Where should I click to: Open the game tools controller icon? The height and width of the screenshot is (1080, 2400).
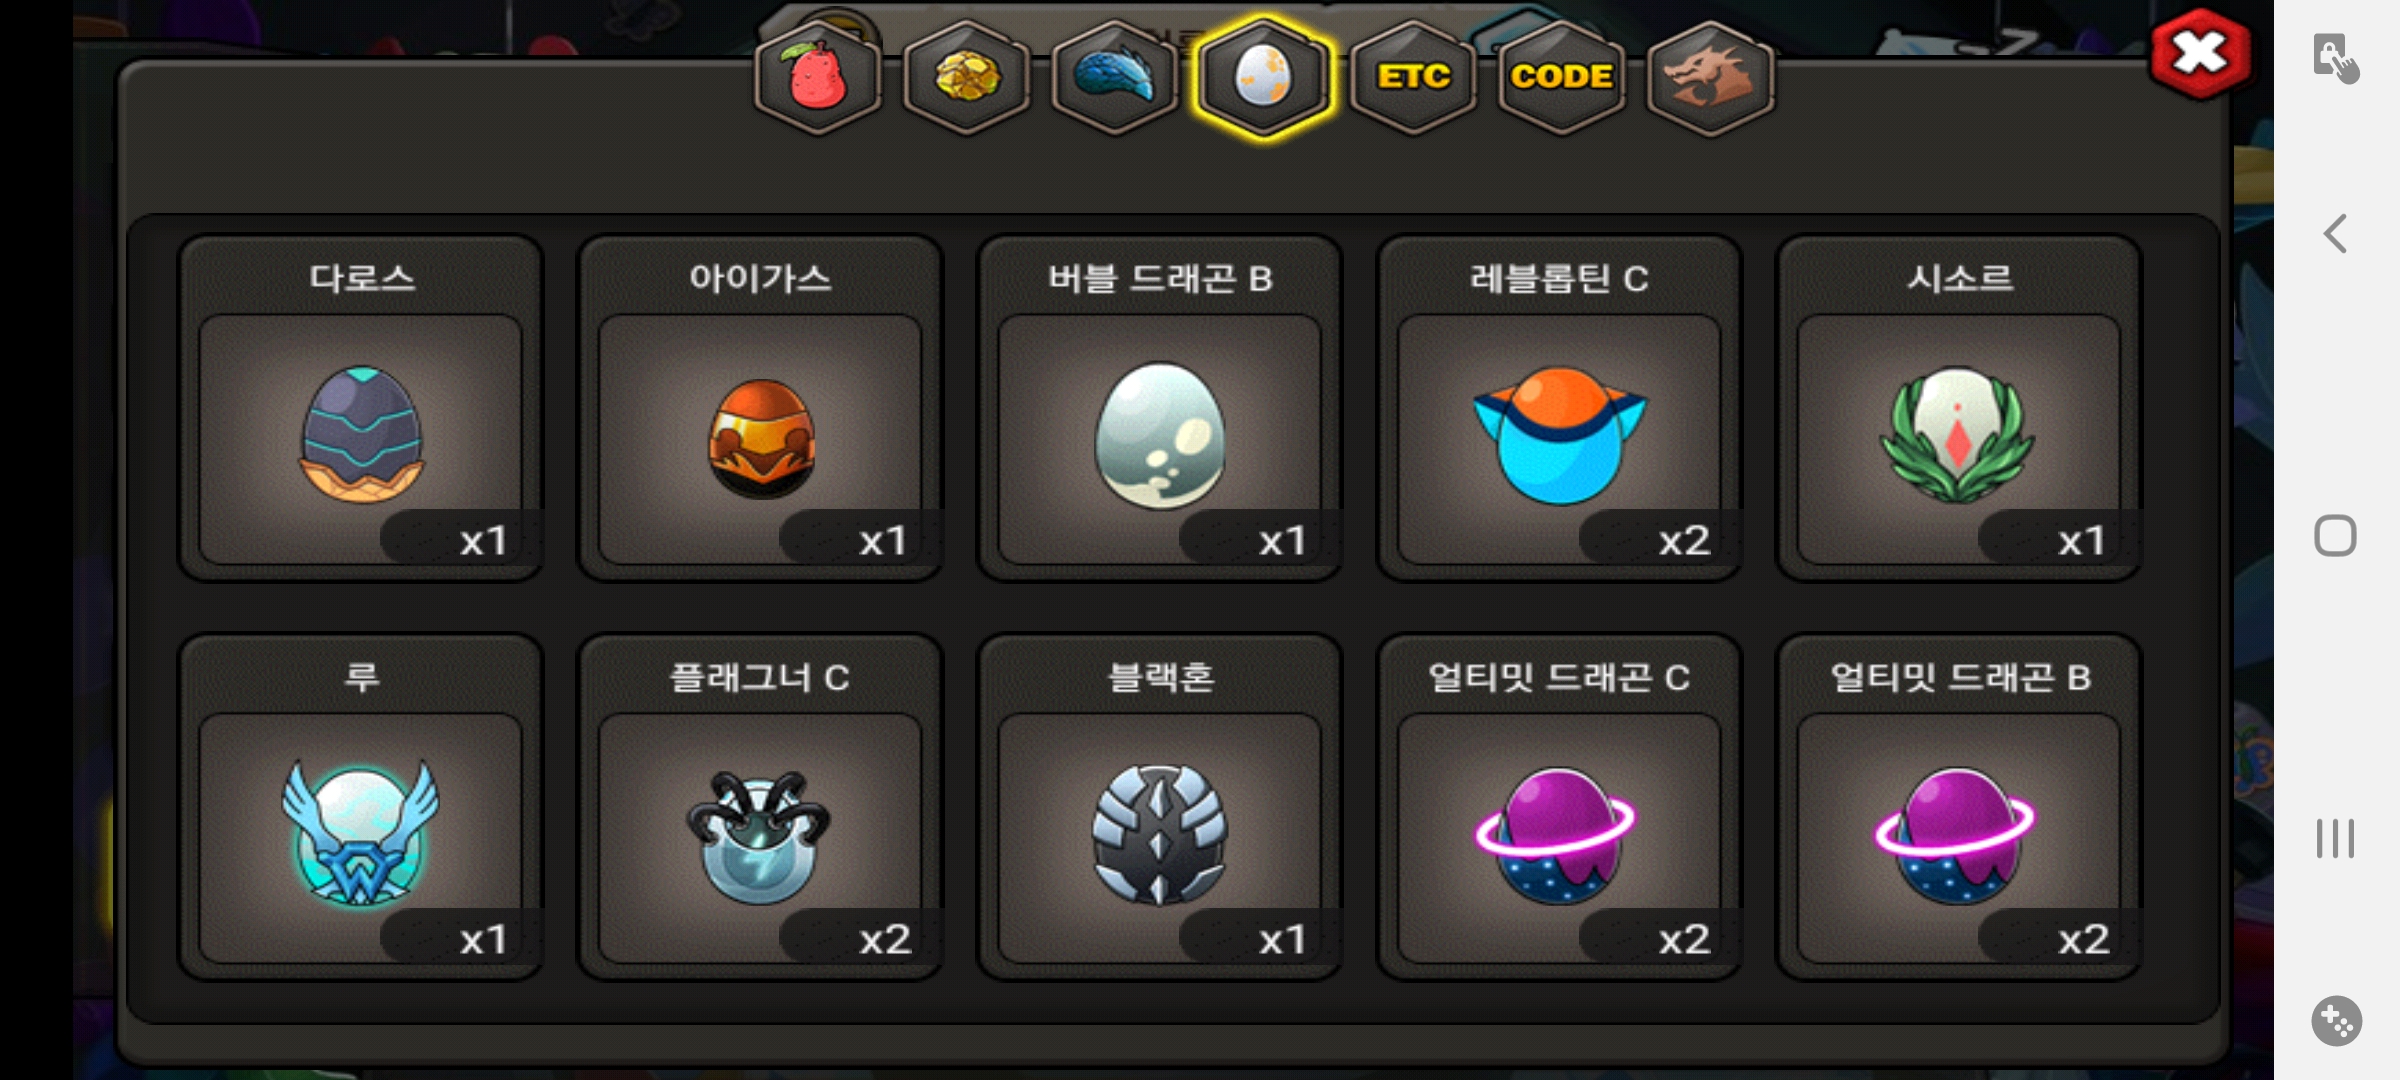click(2336, 1021)
